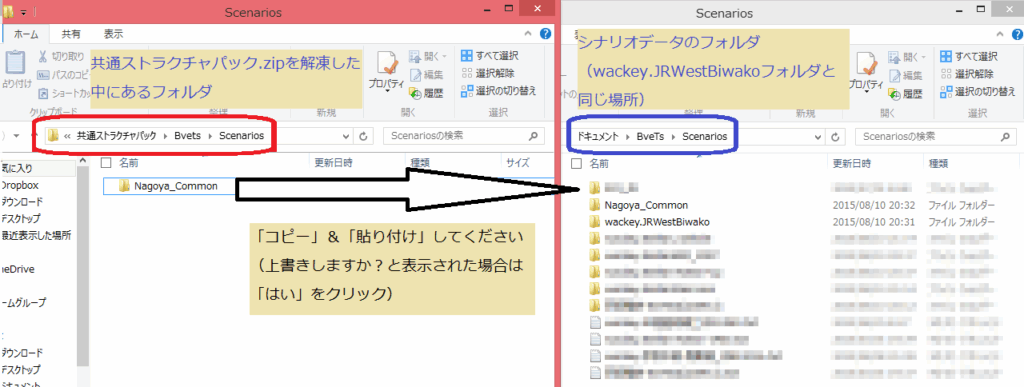Sort by 更新日時 column in left window
The width and height of the screenshot is (1024, 387).
[x=335, y=163]
